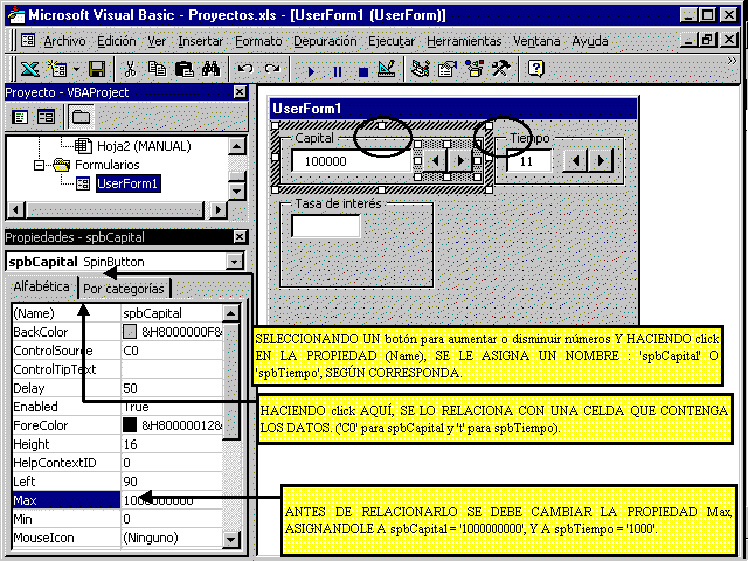This screenshot has width=748, height=561.
Task: Click the View Object icon in the Project panel
Action: [46, 117]
